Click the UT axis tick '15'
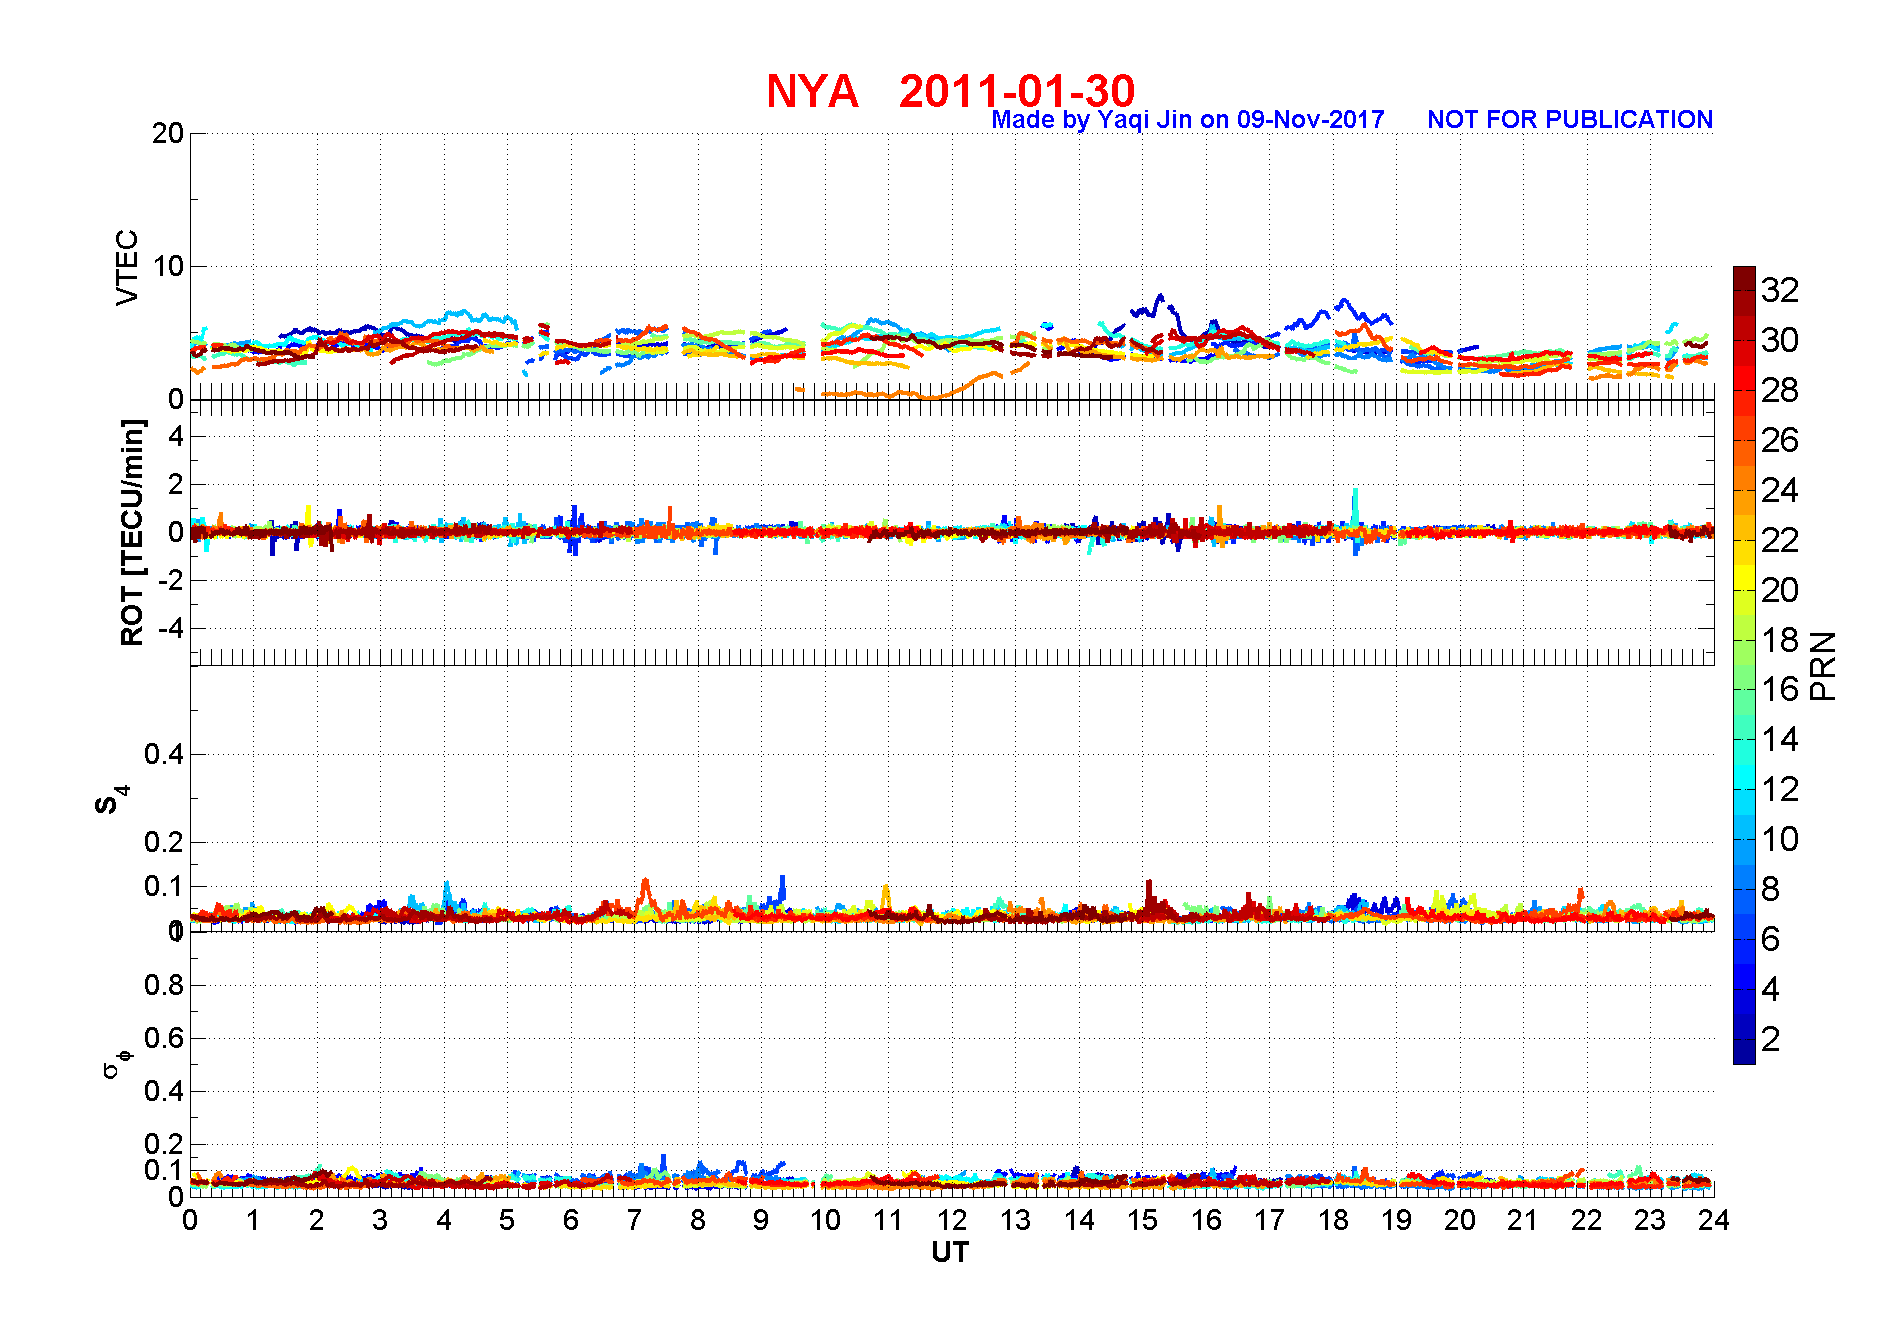Image resolution: width=1904 pixels, height=1330 pixels. pos(1142,1220)
